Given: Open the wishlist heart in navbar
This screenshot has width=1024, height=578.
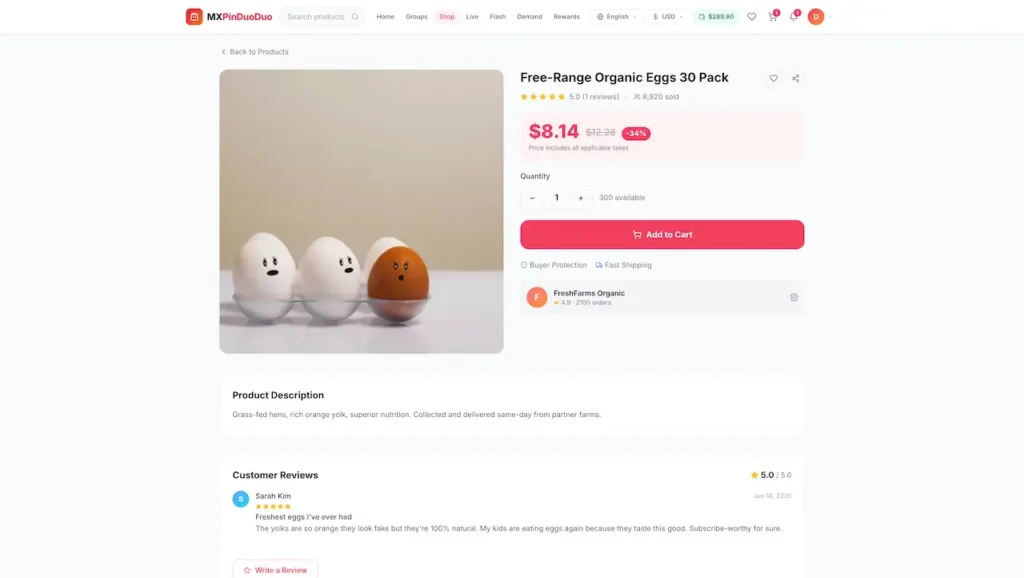Looking at the screenshot, I should tap(752, 17).
